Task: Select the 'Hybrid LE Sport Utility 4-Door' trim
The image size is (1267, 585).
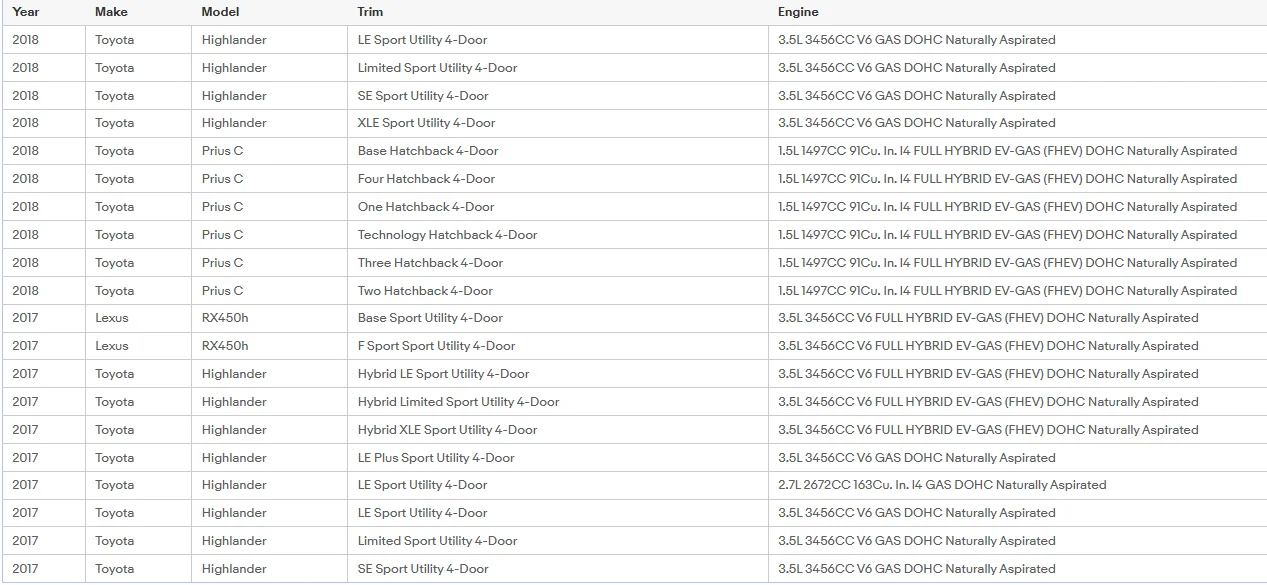Action: [444, 374]
